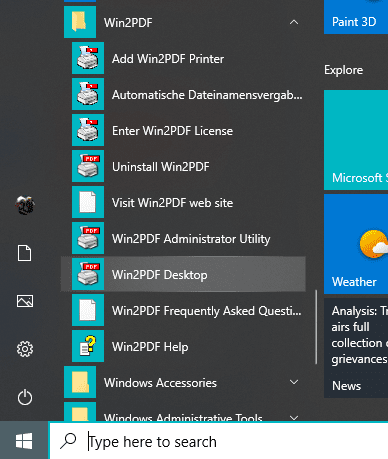
Task: Click the Windows Accessories folder icon
Action: [80, 382]
